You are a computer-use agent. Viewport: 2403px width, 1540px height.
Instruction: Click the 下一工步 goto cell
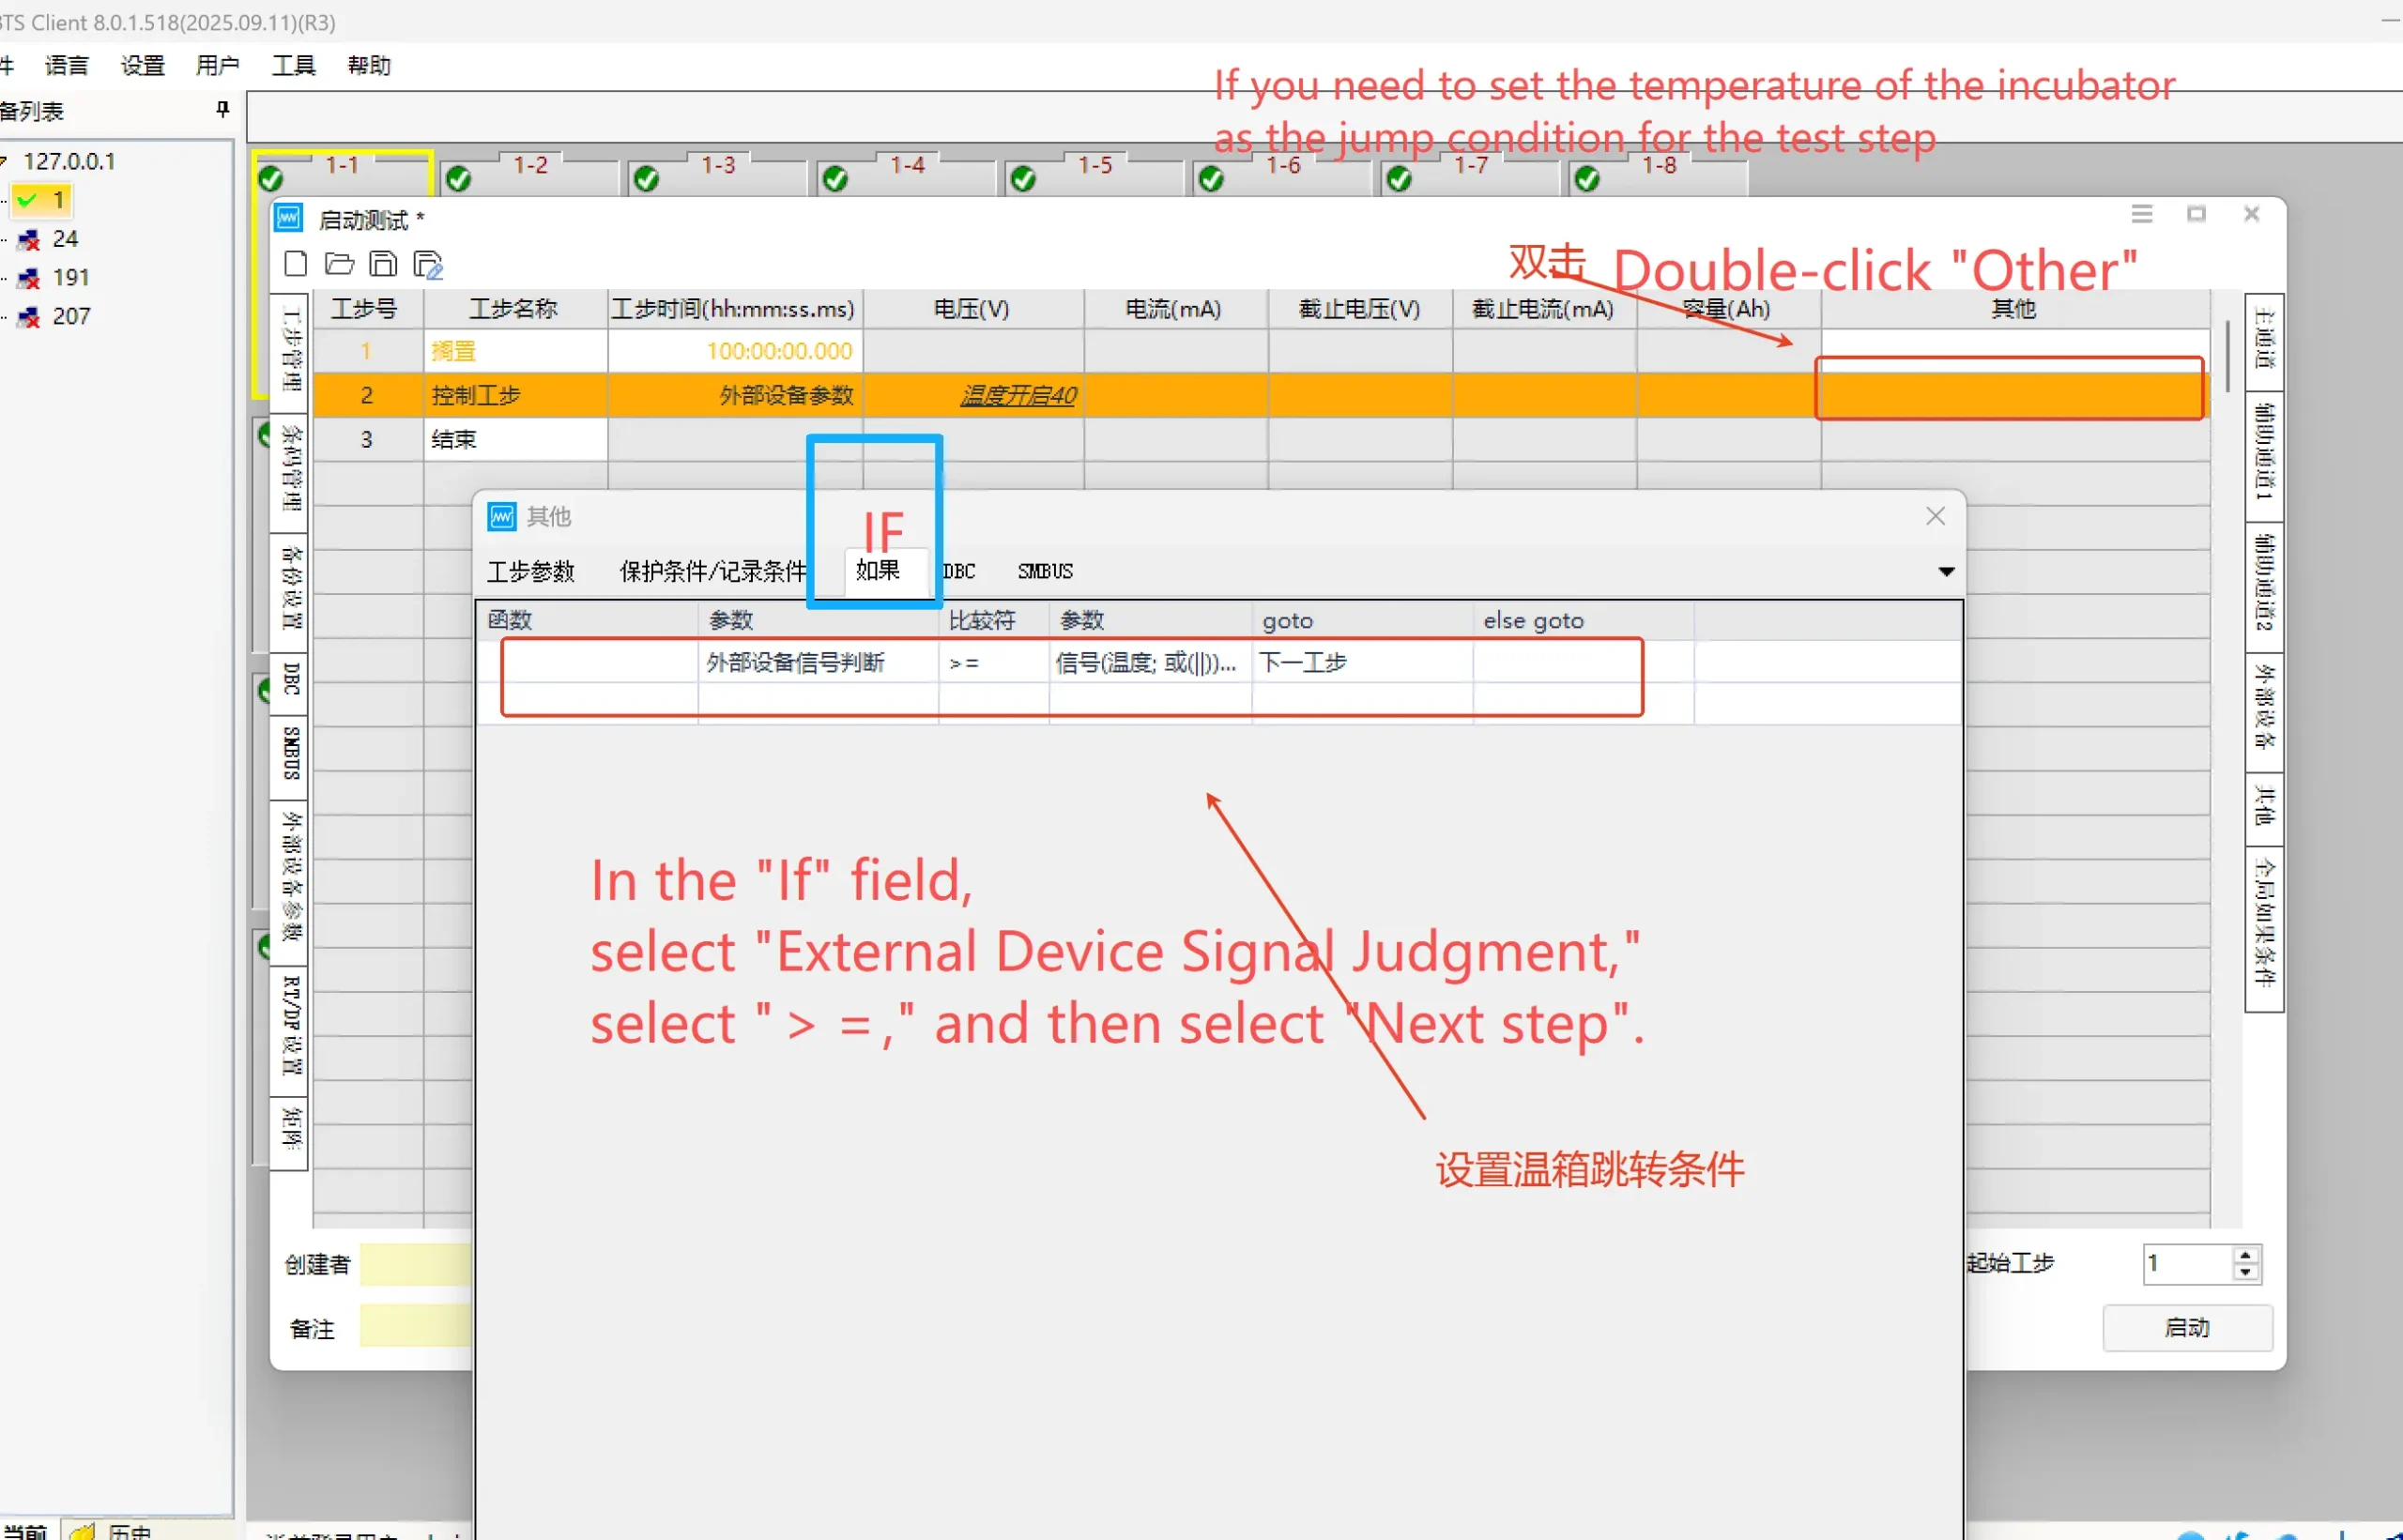(x=1362, y=662)
